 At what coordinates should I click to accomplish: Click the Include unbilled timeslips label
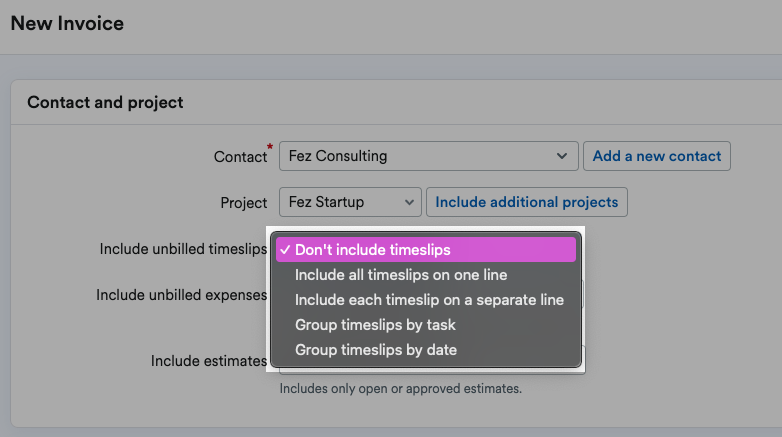pyautogui.click(x=183, y=249)
